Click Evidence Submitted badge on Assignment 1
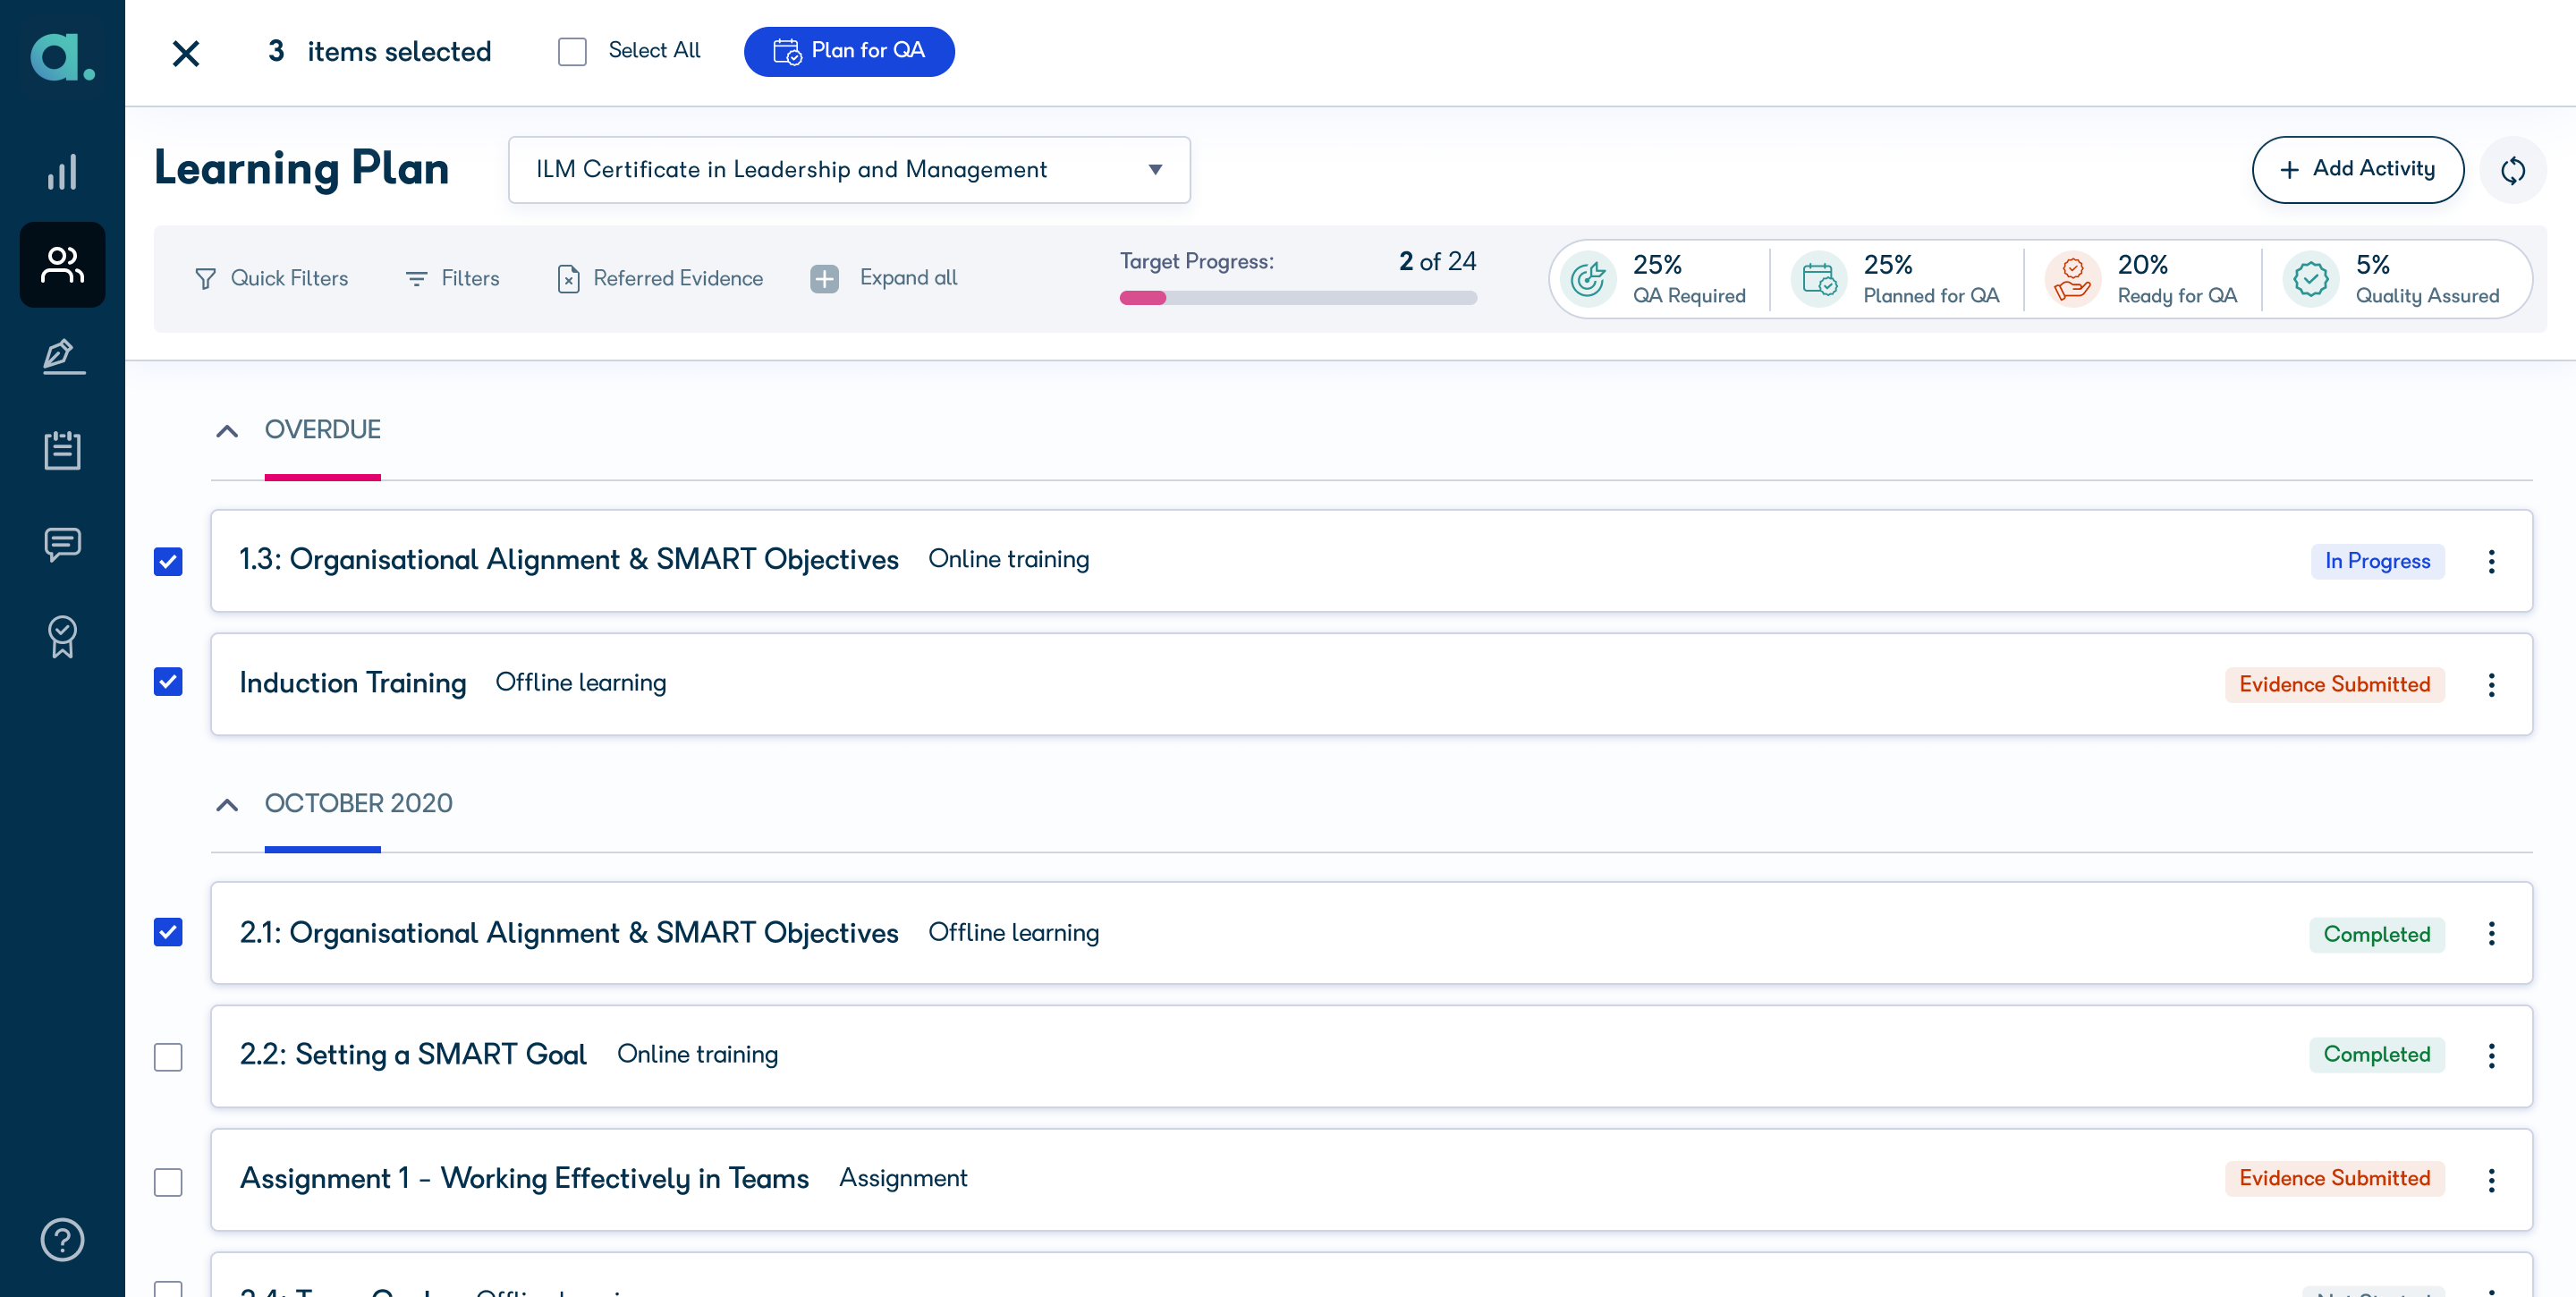This screenshot has width=2576, height=1297. click(2334, 1178)
